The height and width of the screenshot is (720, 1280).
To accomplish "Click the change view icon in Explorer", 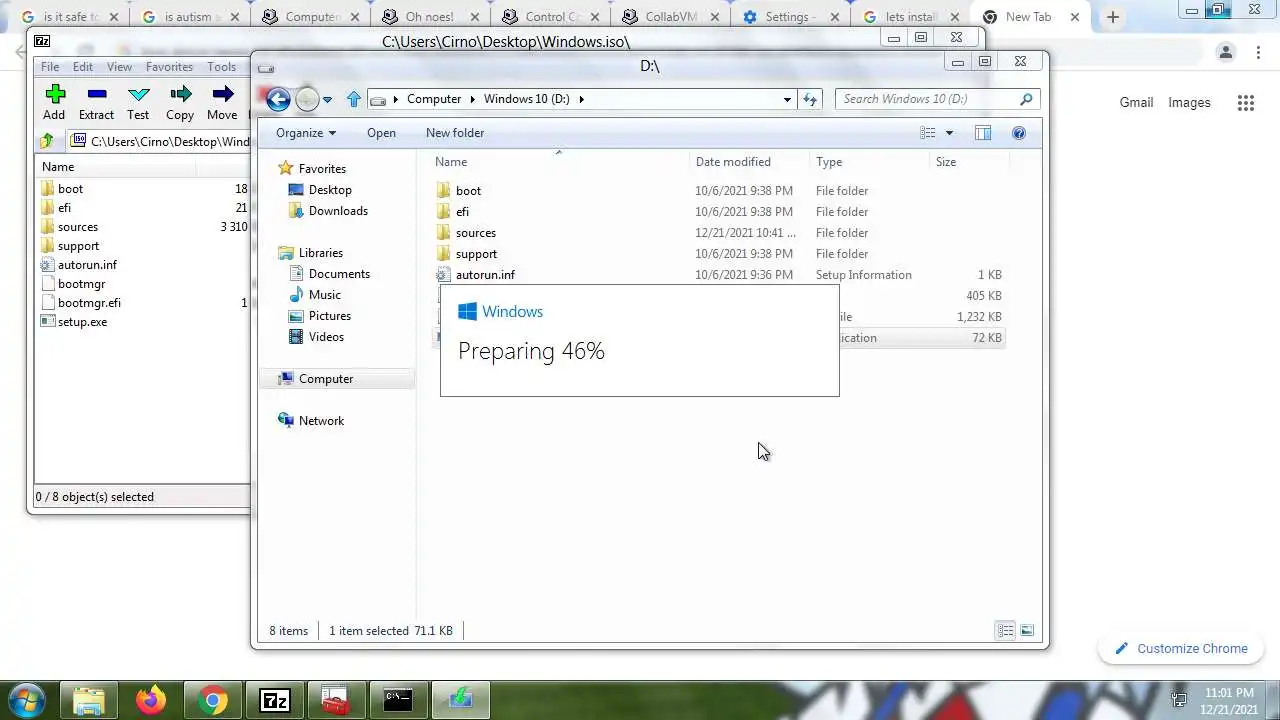I will (x=928, y=133).
